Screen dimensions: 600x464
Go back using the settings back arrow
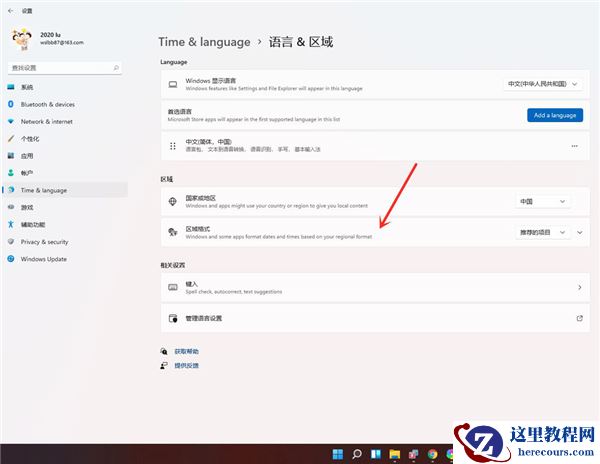10,11
